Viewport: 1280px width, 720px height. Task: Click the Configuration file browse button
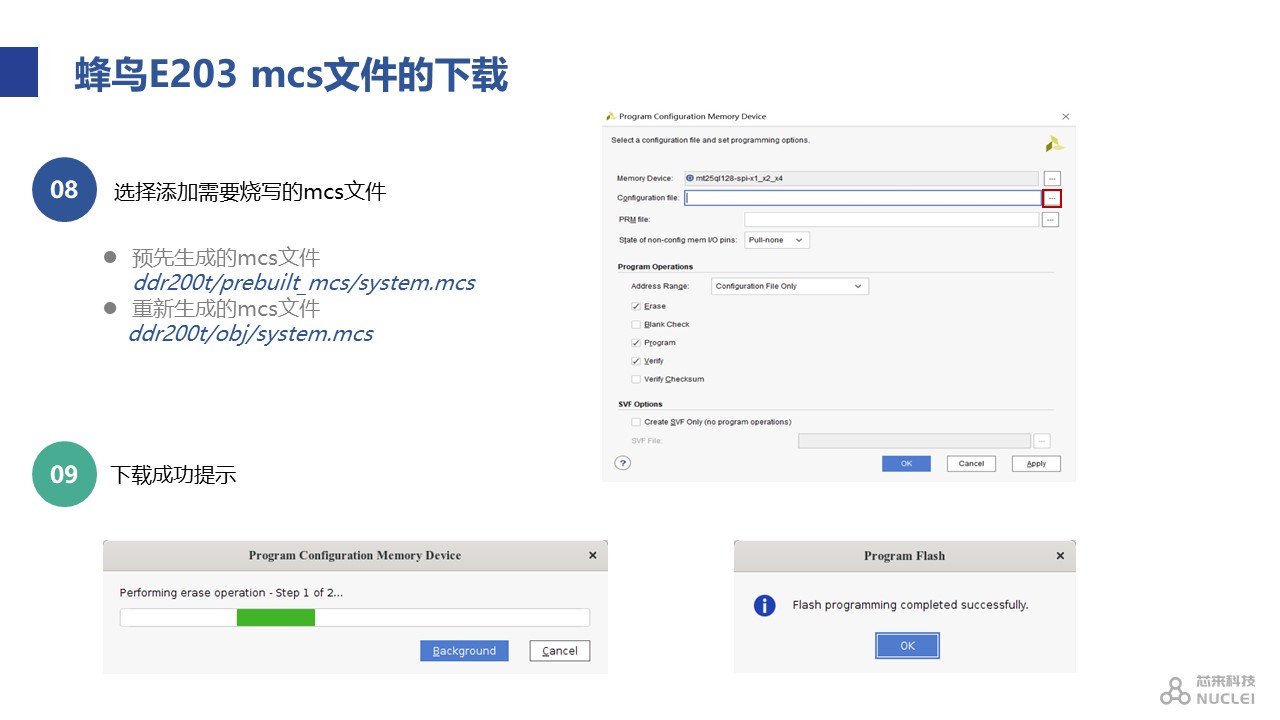click(1051, 198)
